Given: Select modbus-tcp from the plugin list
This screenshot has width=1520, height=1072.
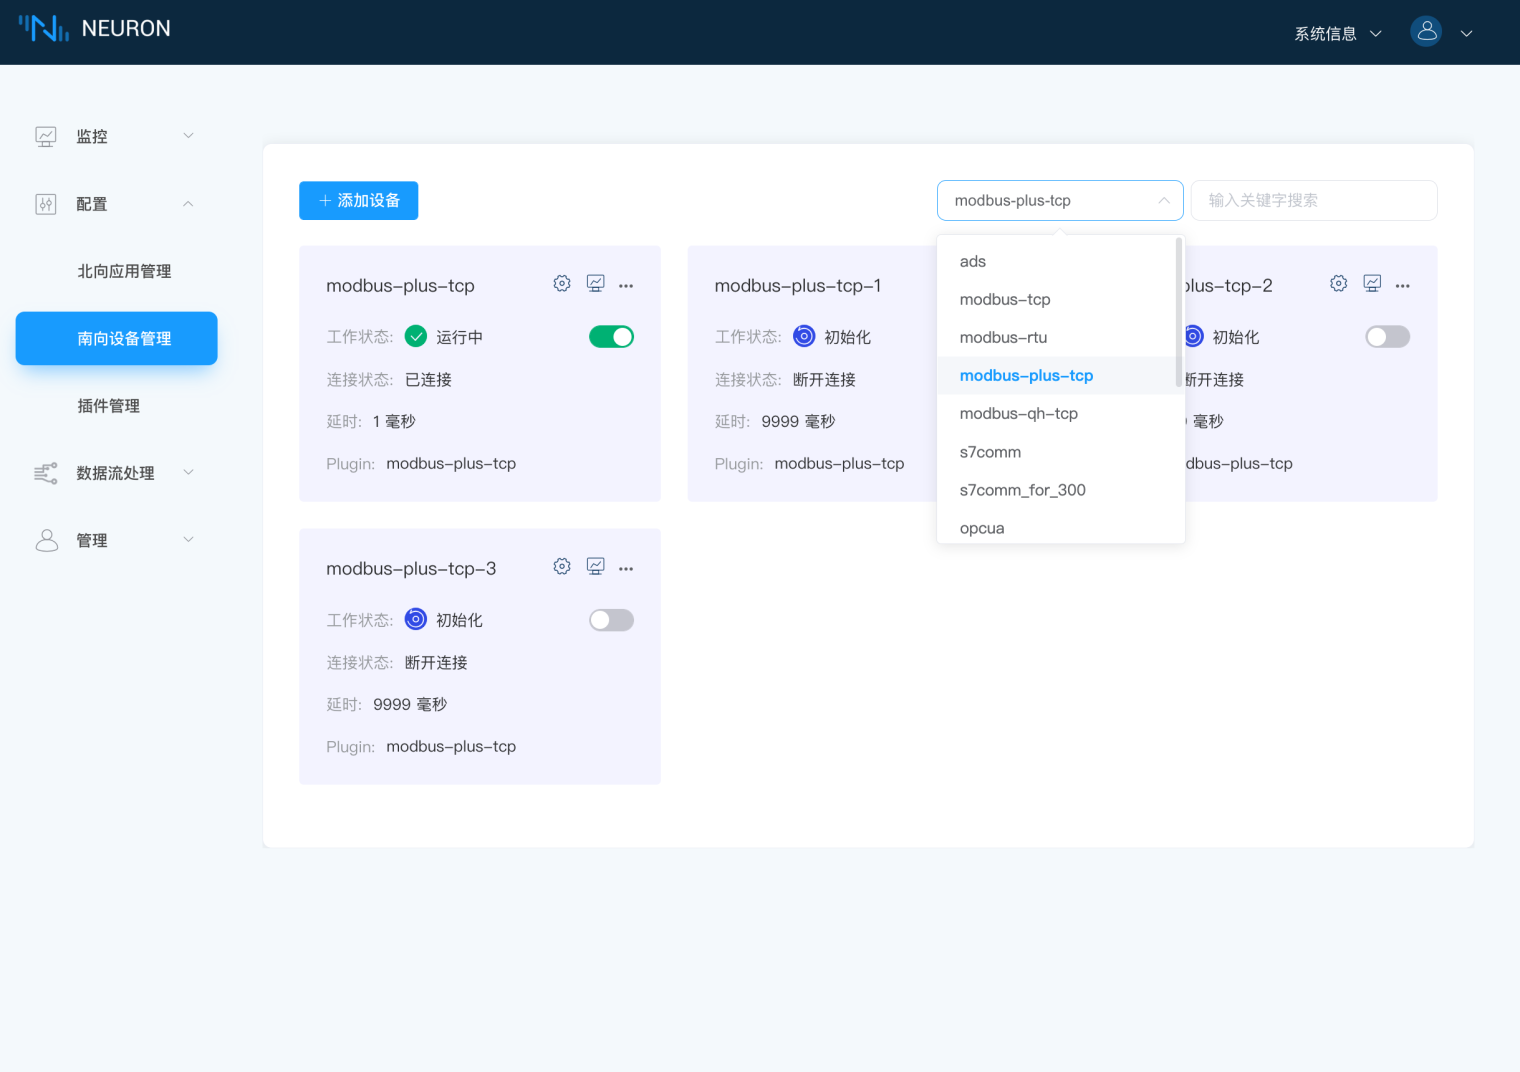Looking at the screenshot, I should point(1057,299).
